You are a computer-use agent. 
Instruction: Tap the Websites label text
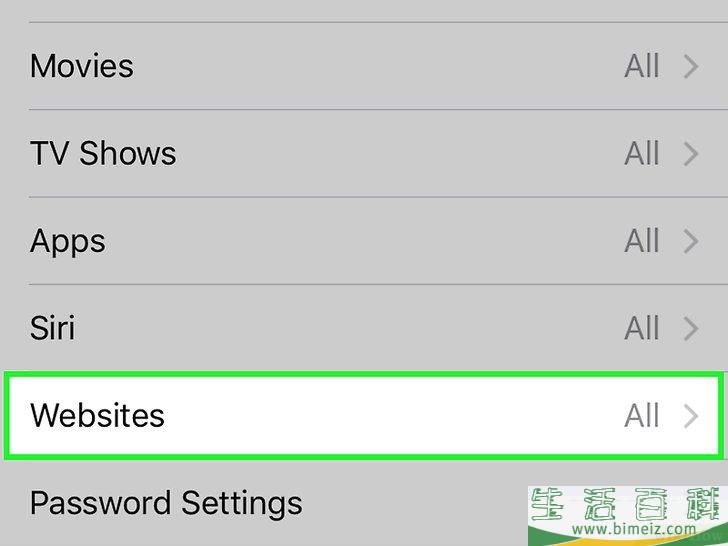click(97, 415)
